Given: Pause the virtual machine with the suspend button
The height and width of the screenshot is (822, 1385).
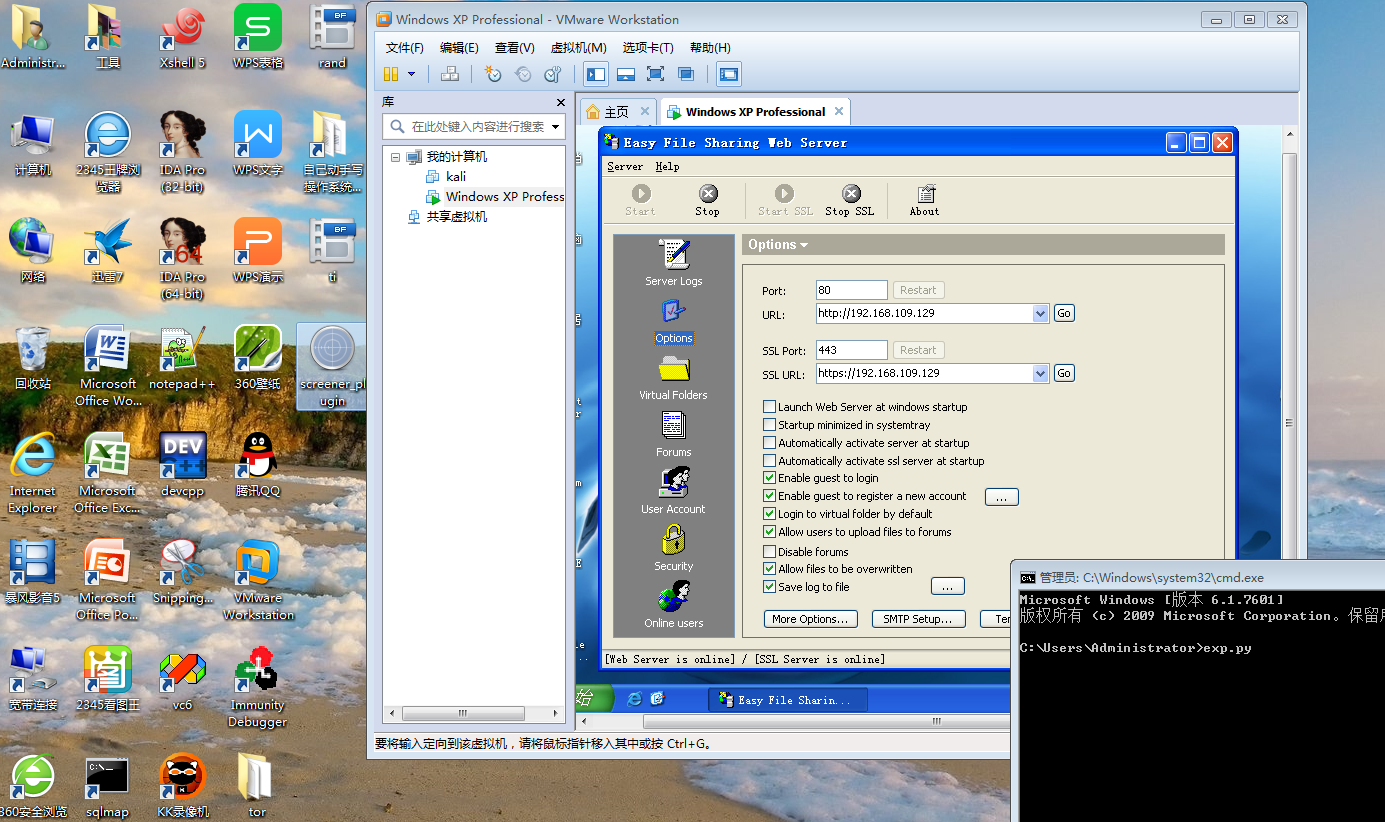Looking at the screenshot, I should tap(391, 74).
